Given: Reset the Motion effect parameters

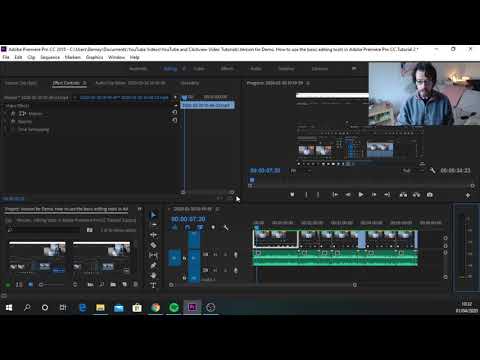Looking at the screenshot, I should point(174,113).
